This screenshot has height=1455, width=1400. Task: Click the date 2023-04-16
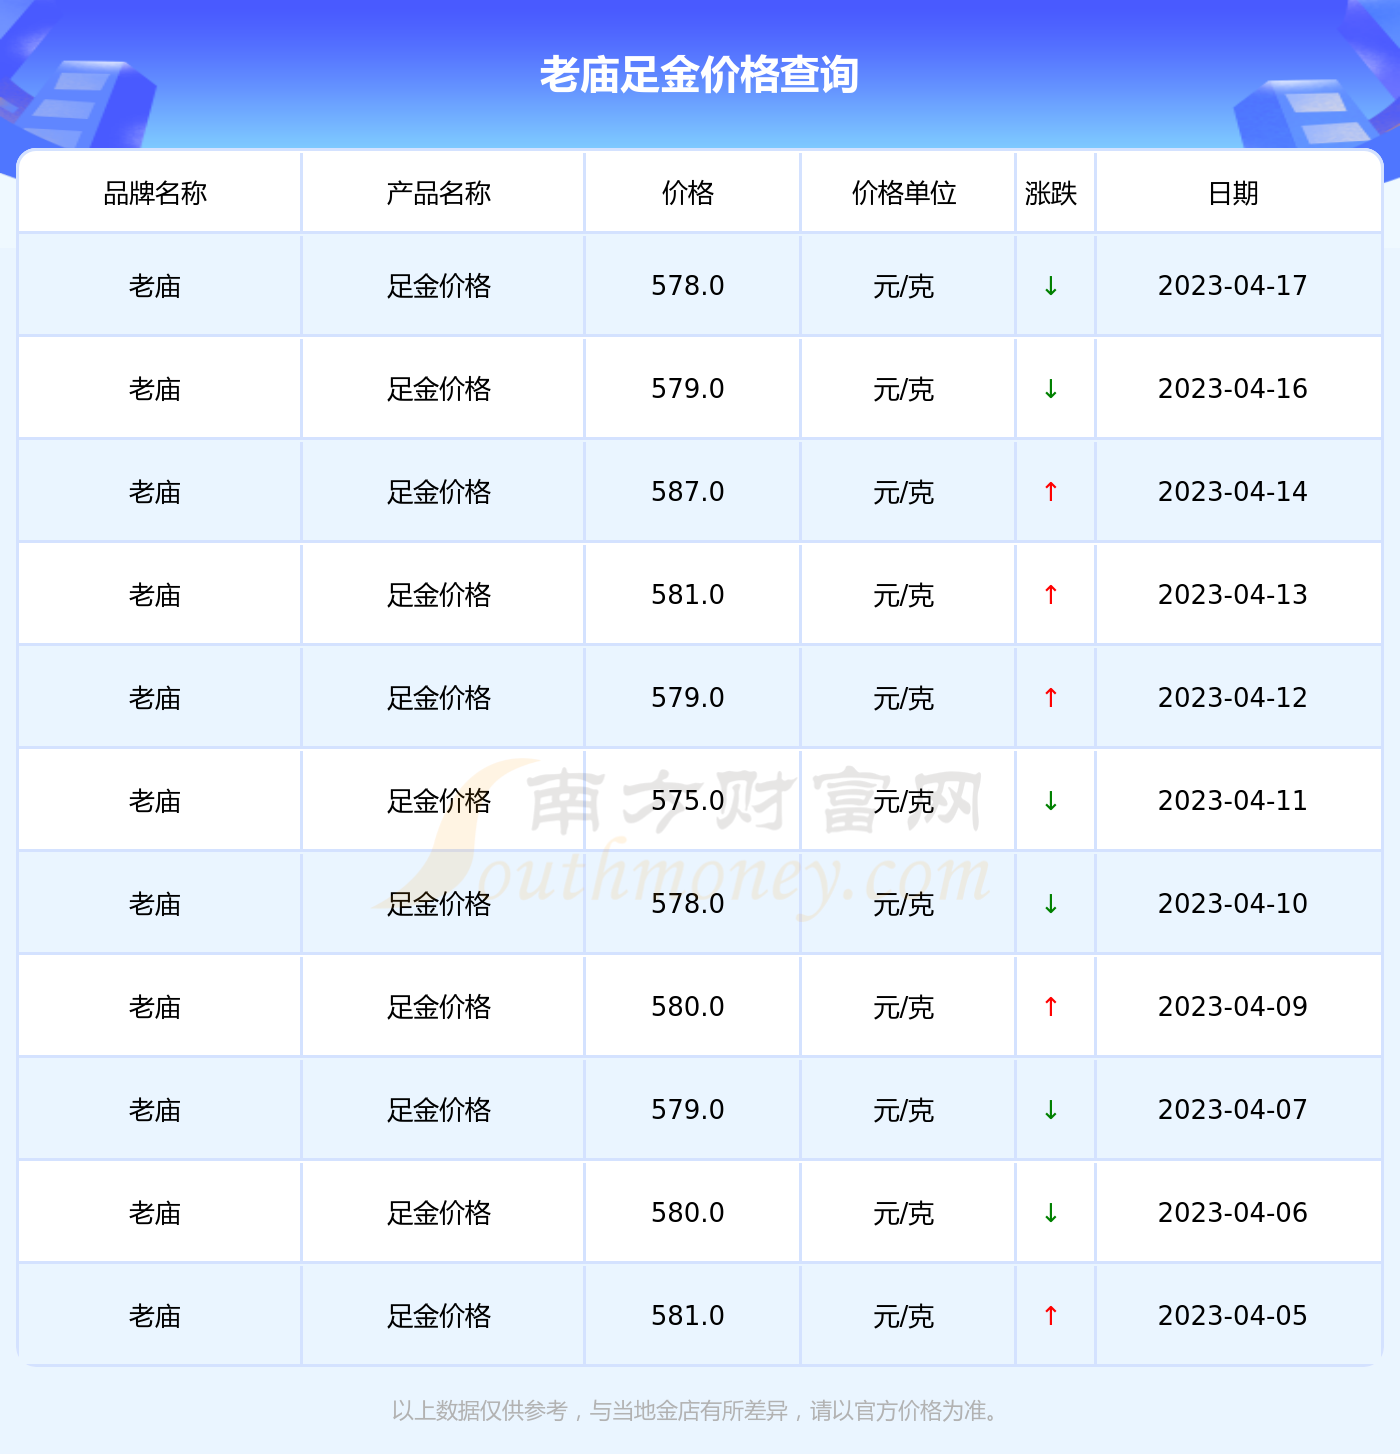[1233, 389]
